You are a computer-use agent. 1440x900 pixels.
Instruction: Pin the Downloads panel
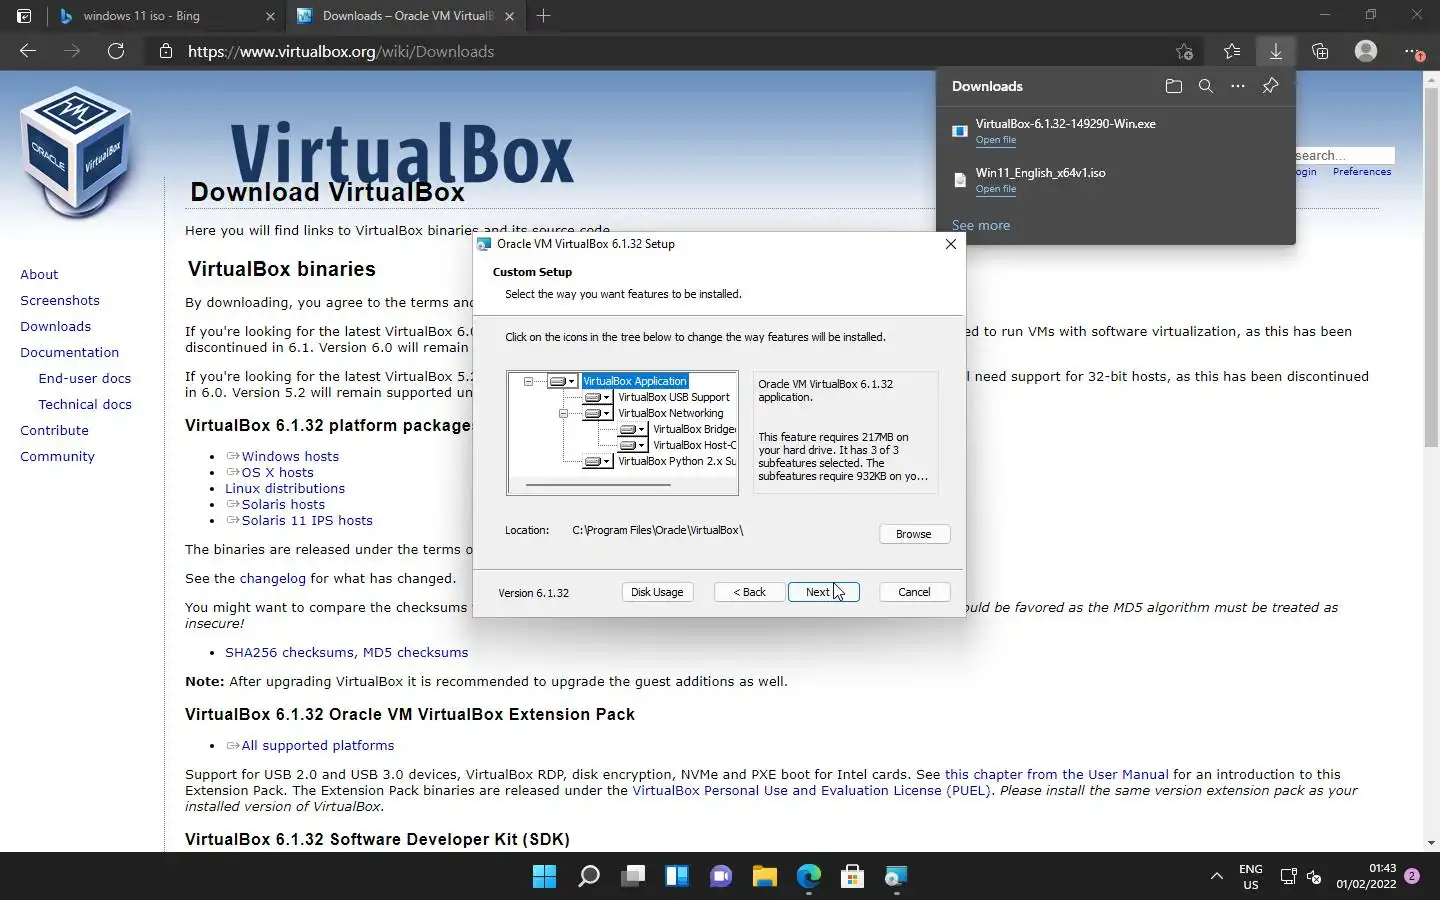click(x=1270, y=86)
